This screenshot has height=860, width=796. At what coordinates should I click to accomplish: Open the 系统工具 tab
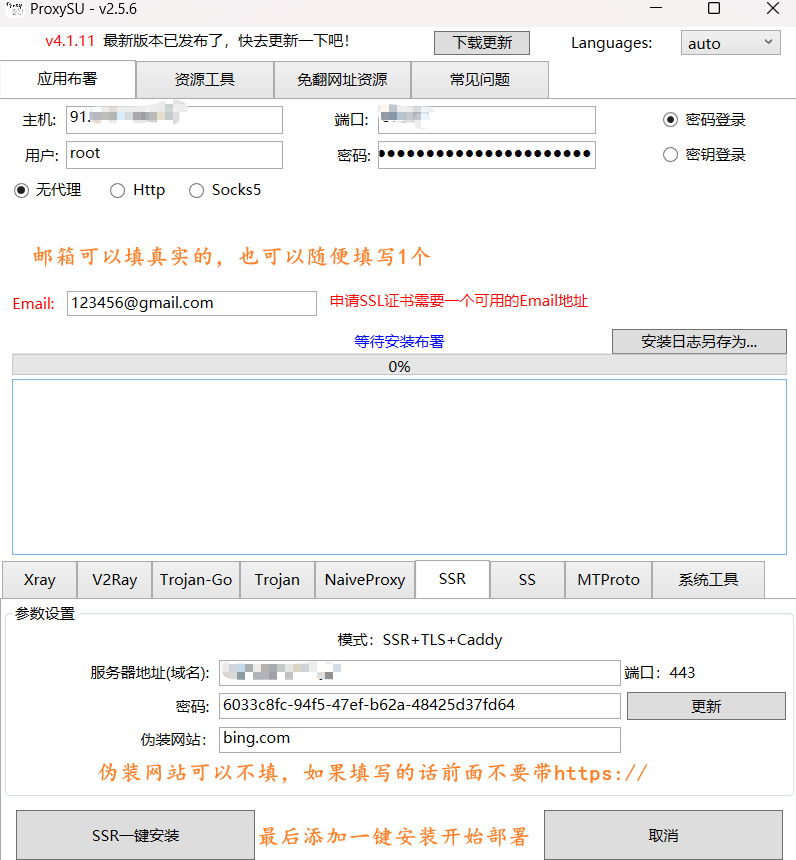click(708, 580)
